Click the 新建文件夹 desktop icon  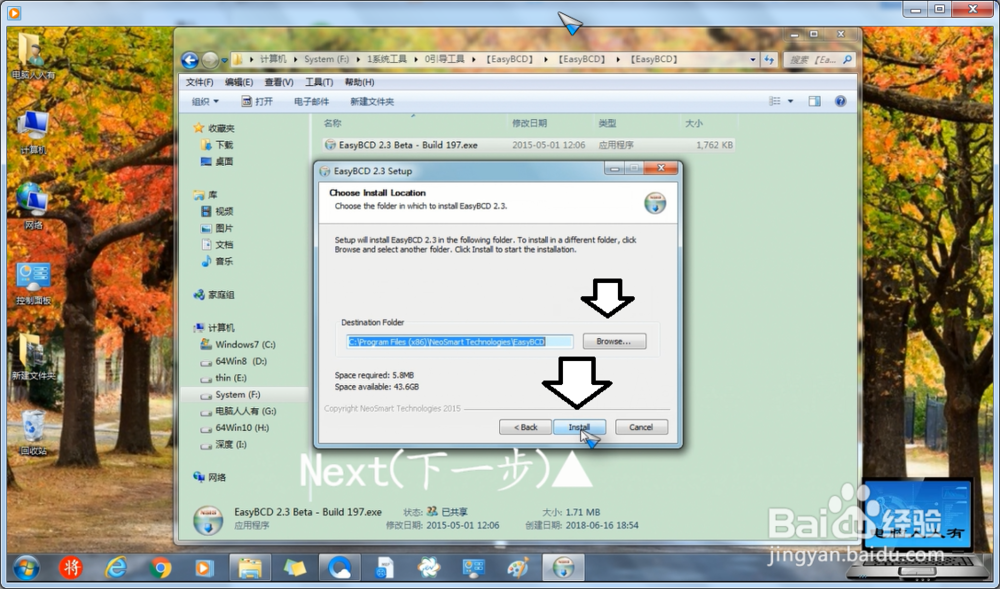tap(33, 357)
